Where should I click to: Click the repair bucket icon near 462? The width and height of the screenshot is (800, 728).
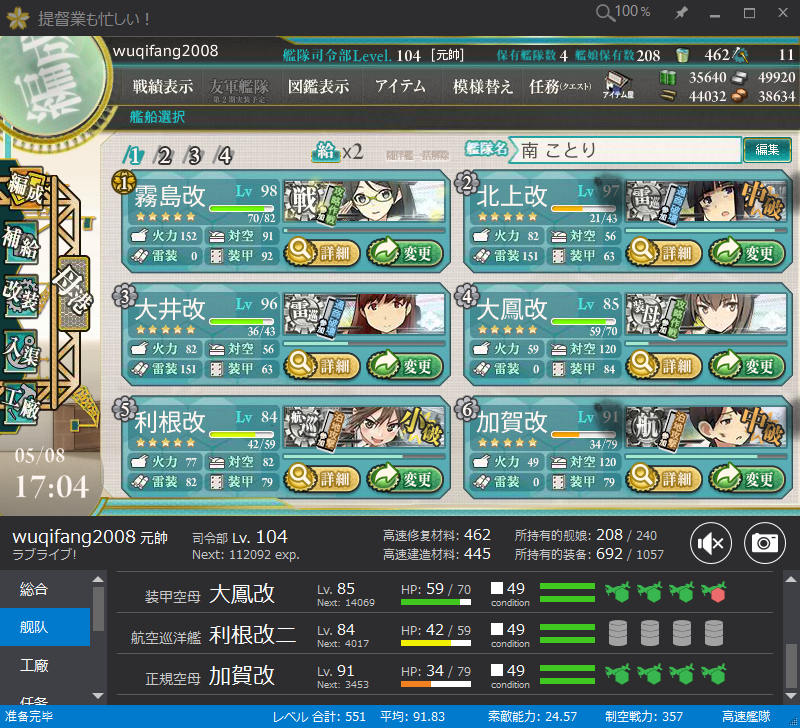coord(682,55)
